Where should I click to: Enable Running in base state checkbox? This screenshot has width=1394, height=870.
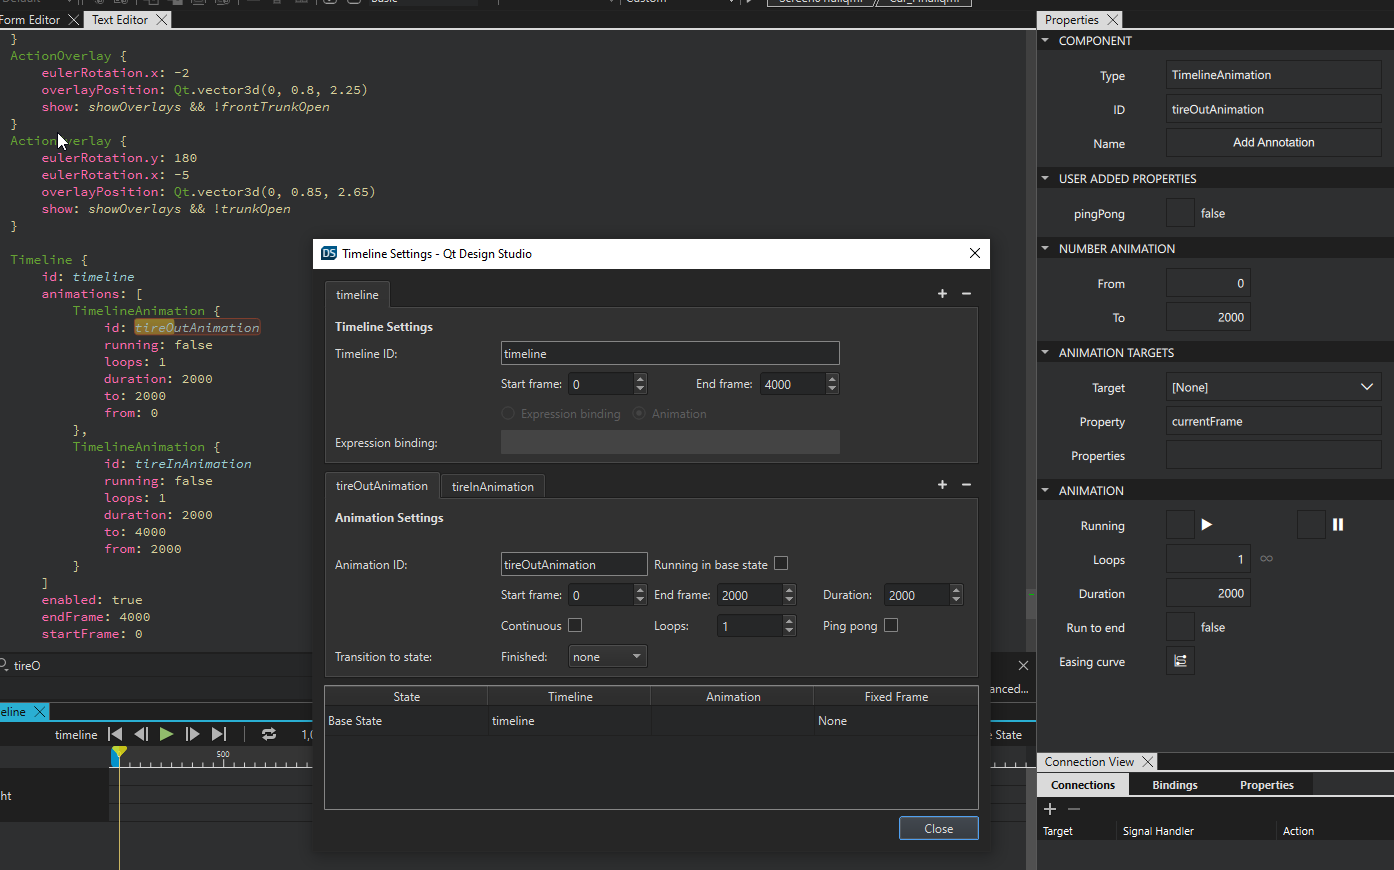point(781,564)
